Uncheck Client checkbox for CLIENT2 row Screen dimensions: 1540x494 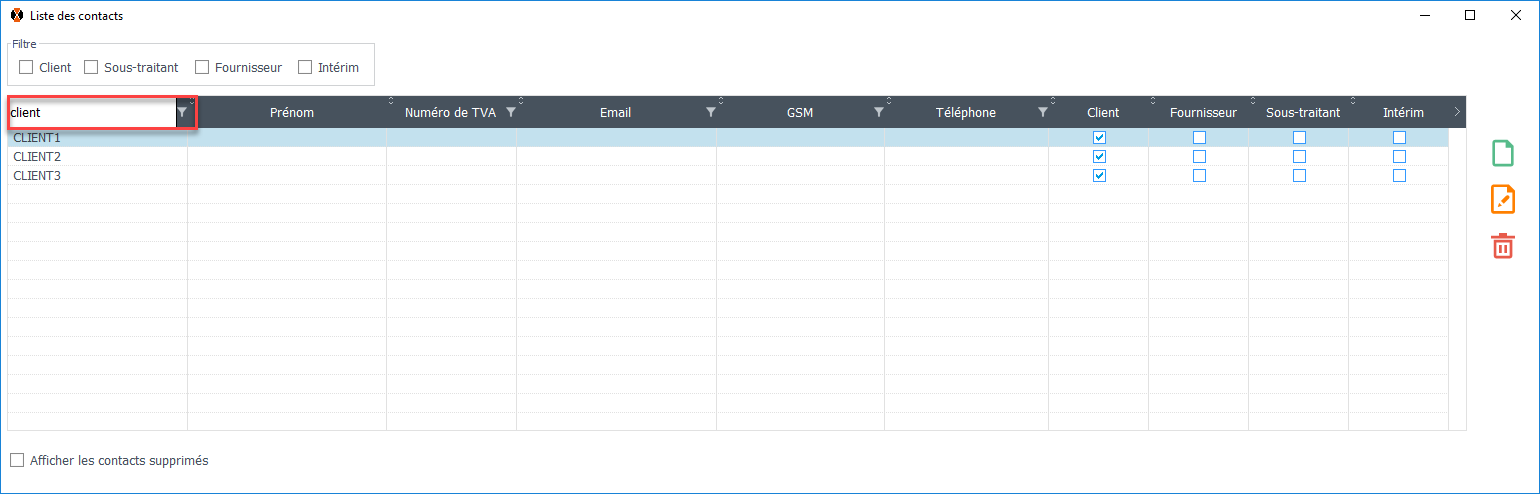[1099, 157]
